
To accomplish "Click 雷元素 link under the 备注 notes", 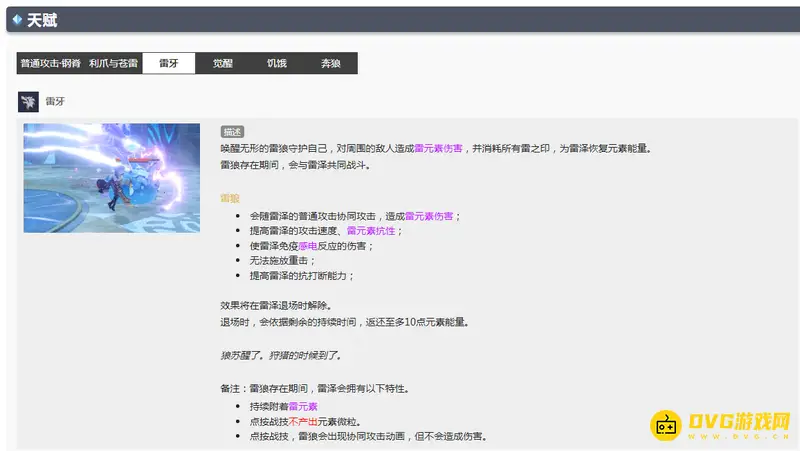I will pos(303,407).
